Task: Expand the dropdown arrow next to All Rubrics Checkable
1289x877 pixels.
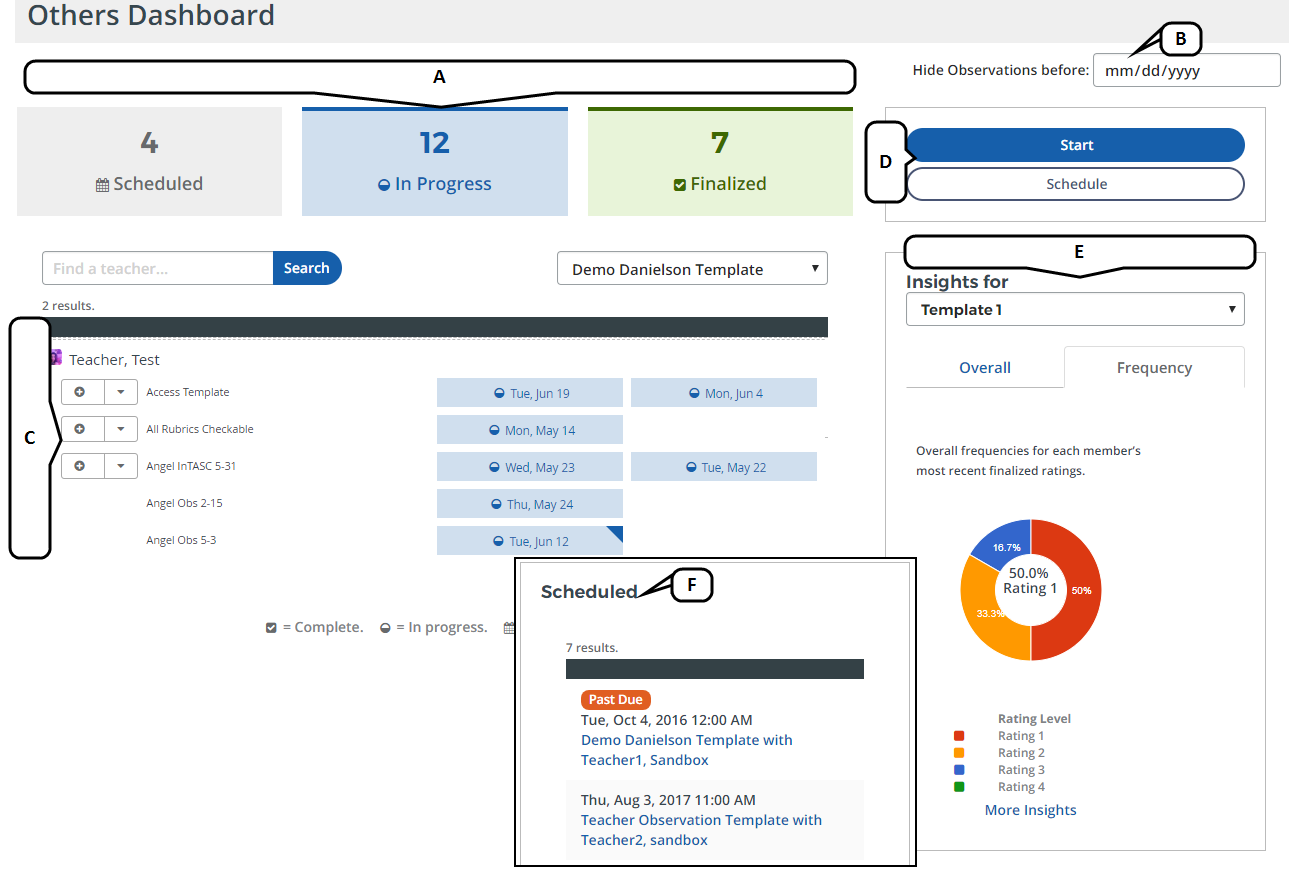Action: pyautogui.click(x=121, y=429)
